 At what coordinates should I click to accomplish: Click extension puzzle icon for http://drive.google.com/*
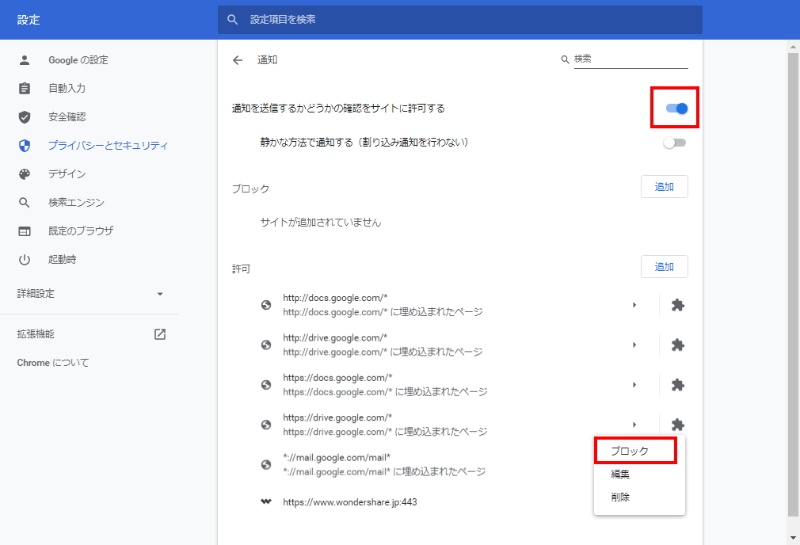(678, 345)
